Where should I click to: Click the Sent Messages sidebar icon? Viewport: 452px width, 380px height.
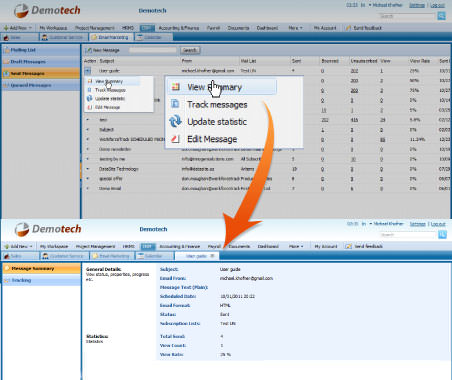pyautogui.click(x=6, y=73)
